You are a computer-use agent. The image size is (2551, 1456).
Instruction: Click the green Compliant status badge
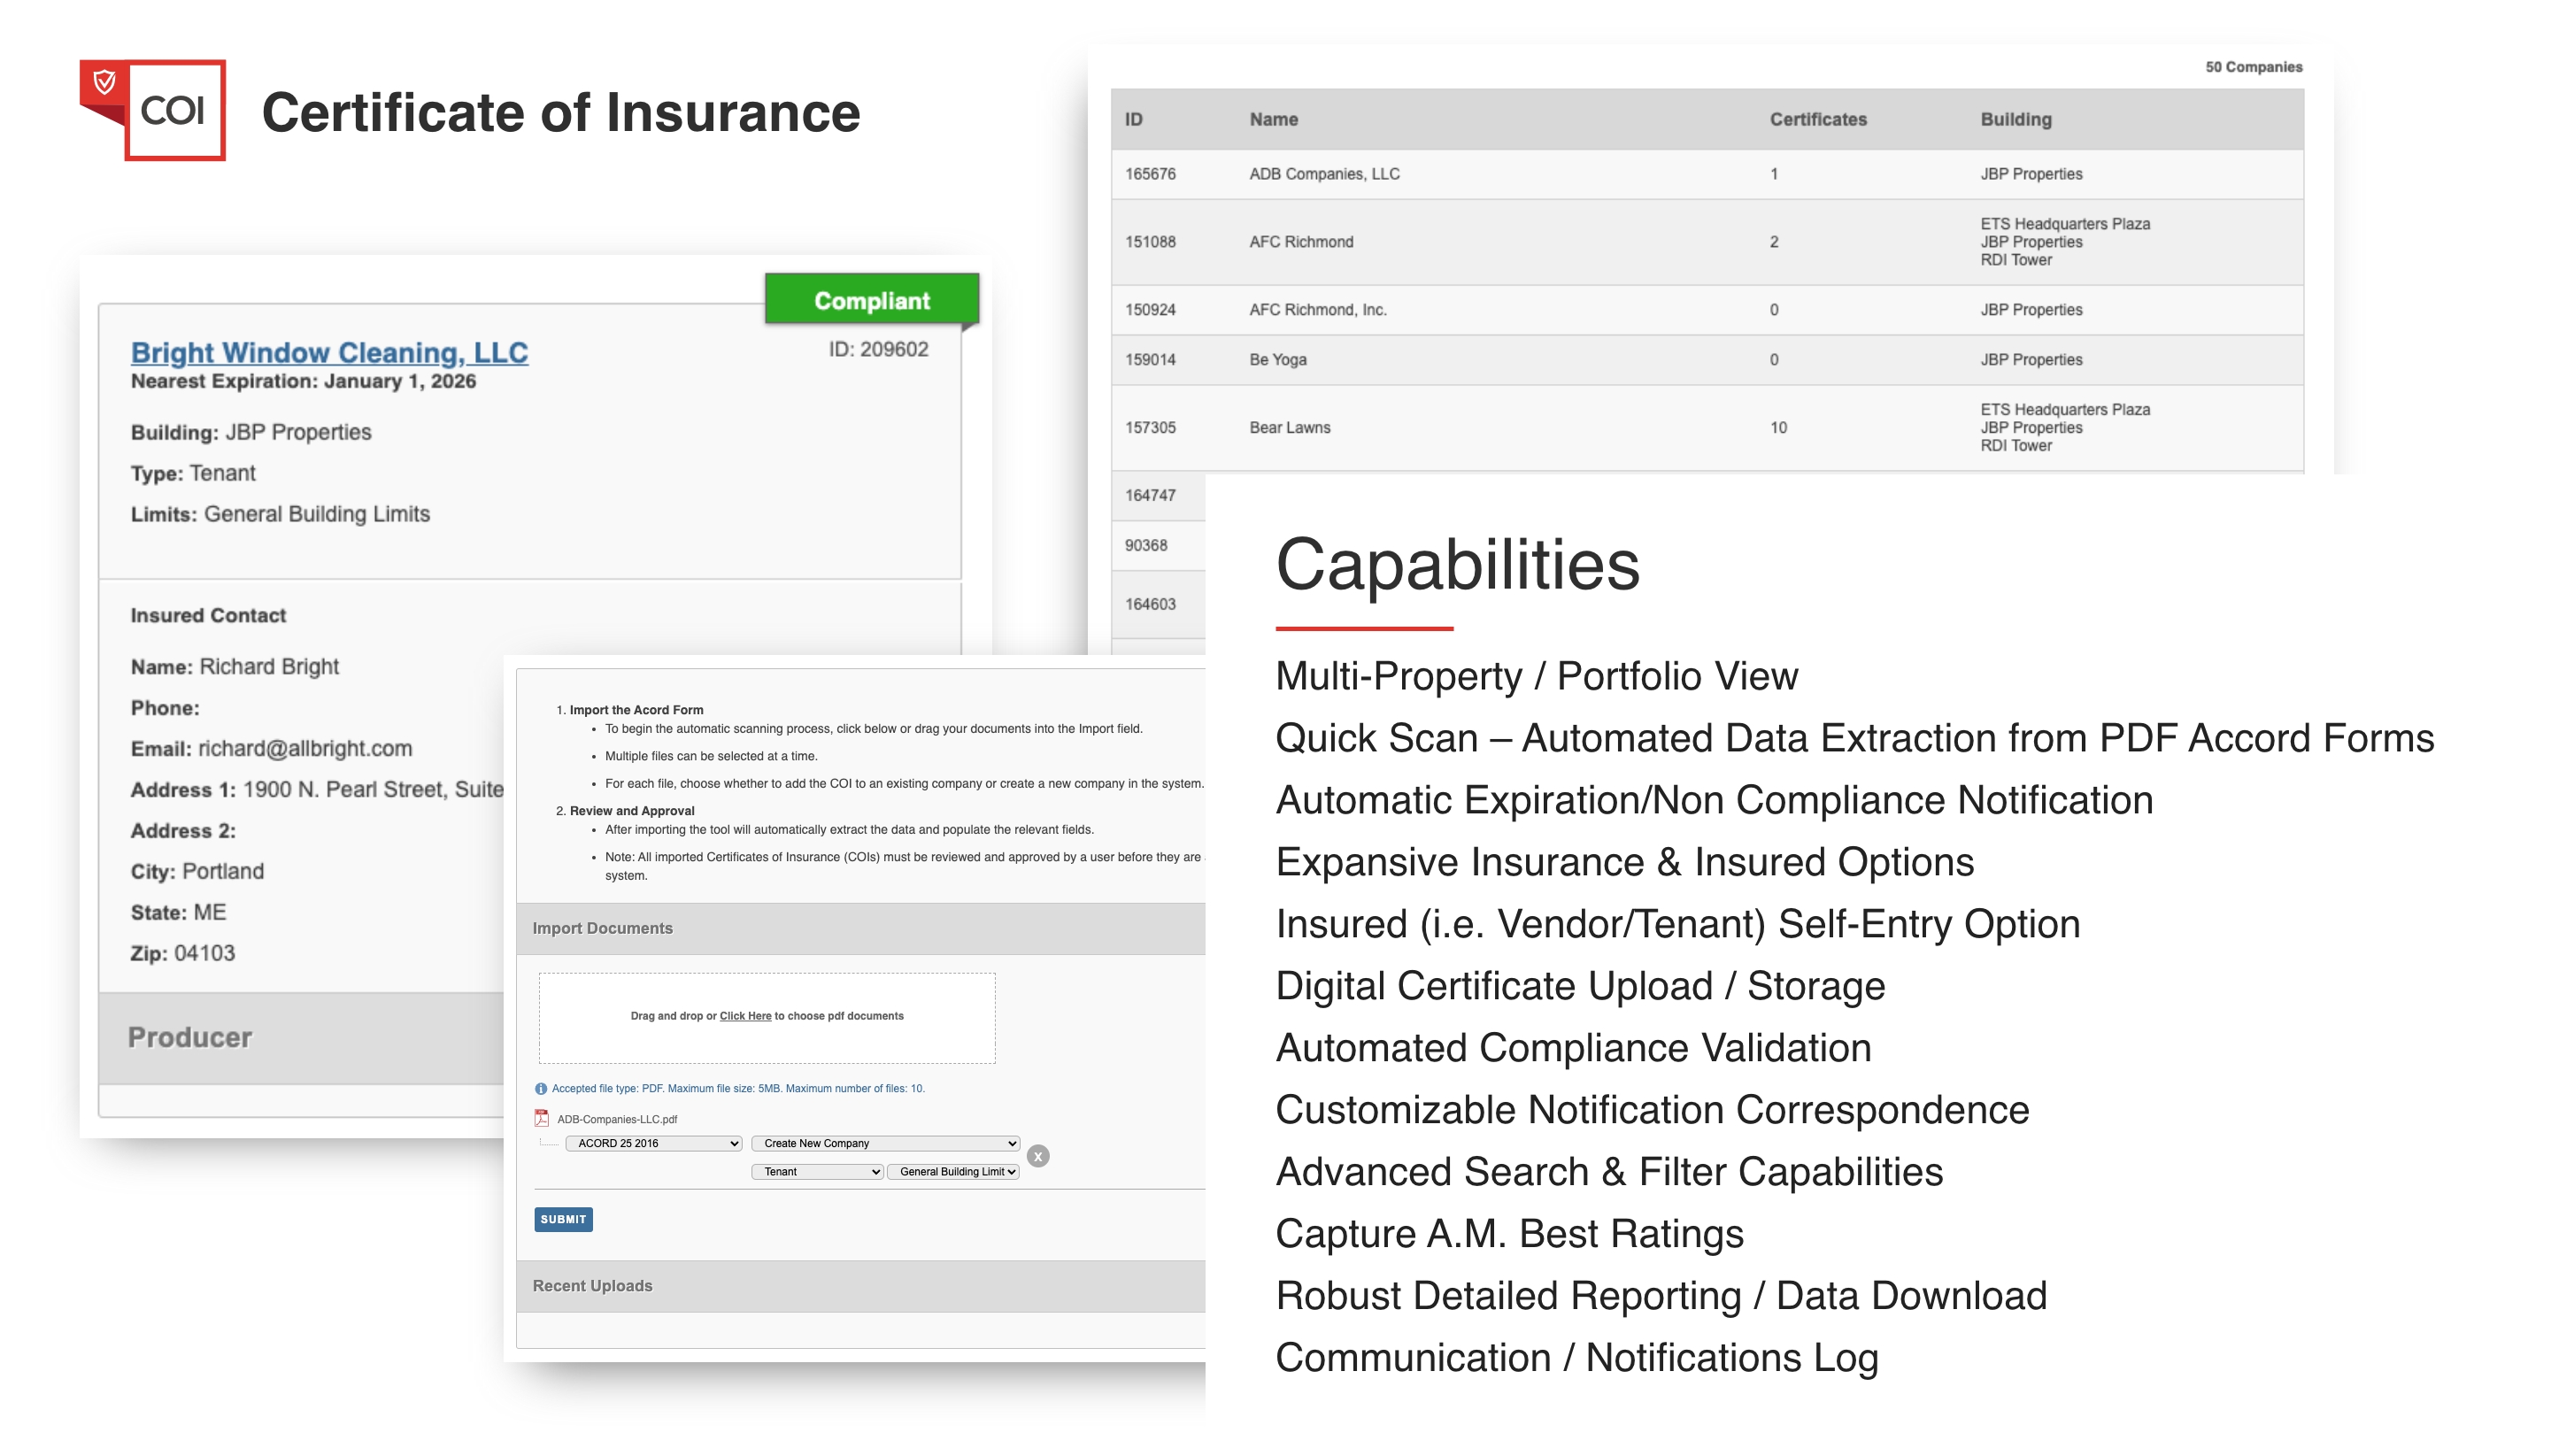871,300
